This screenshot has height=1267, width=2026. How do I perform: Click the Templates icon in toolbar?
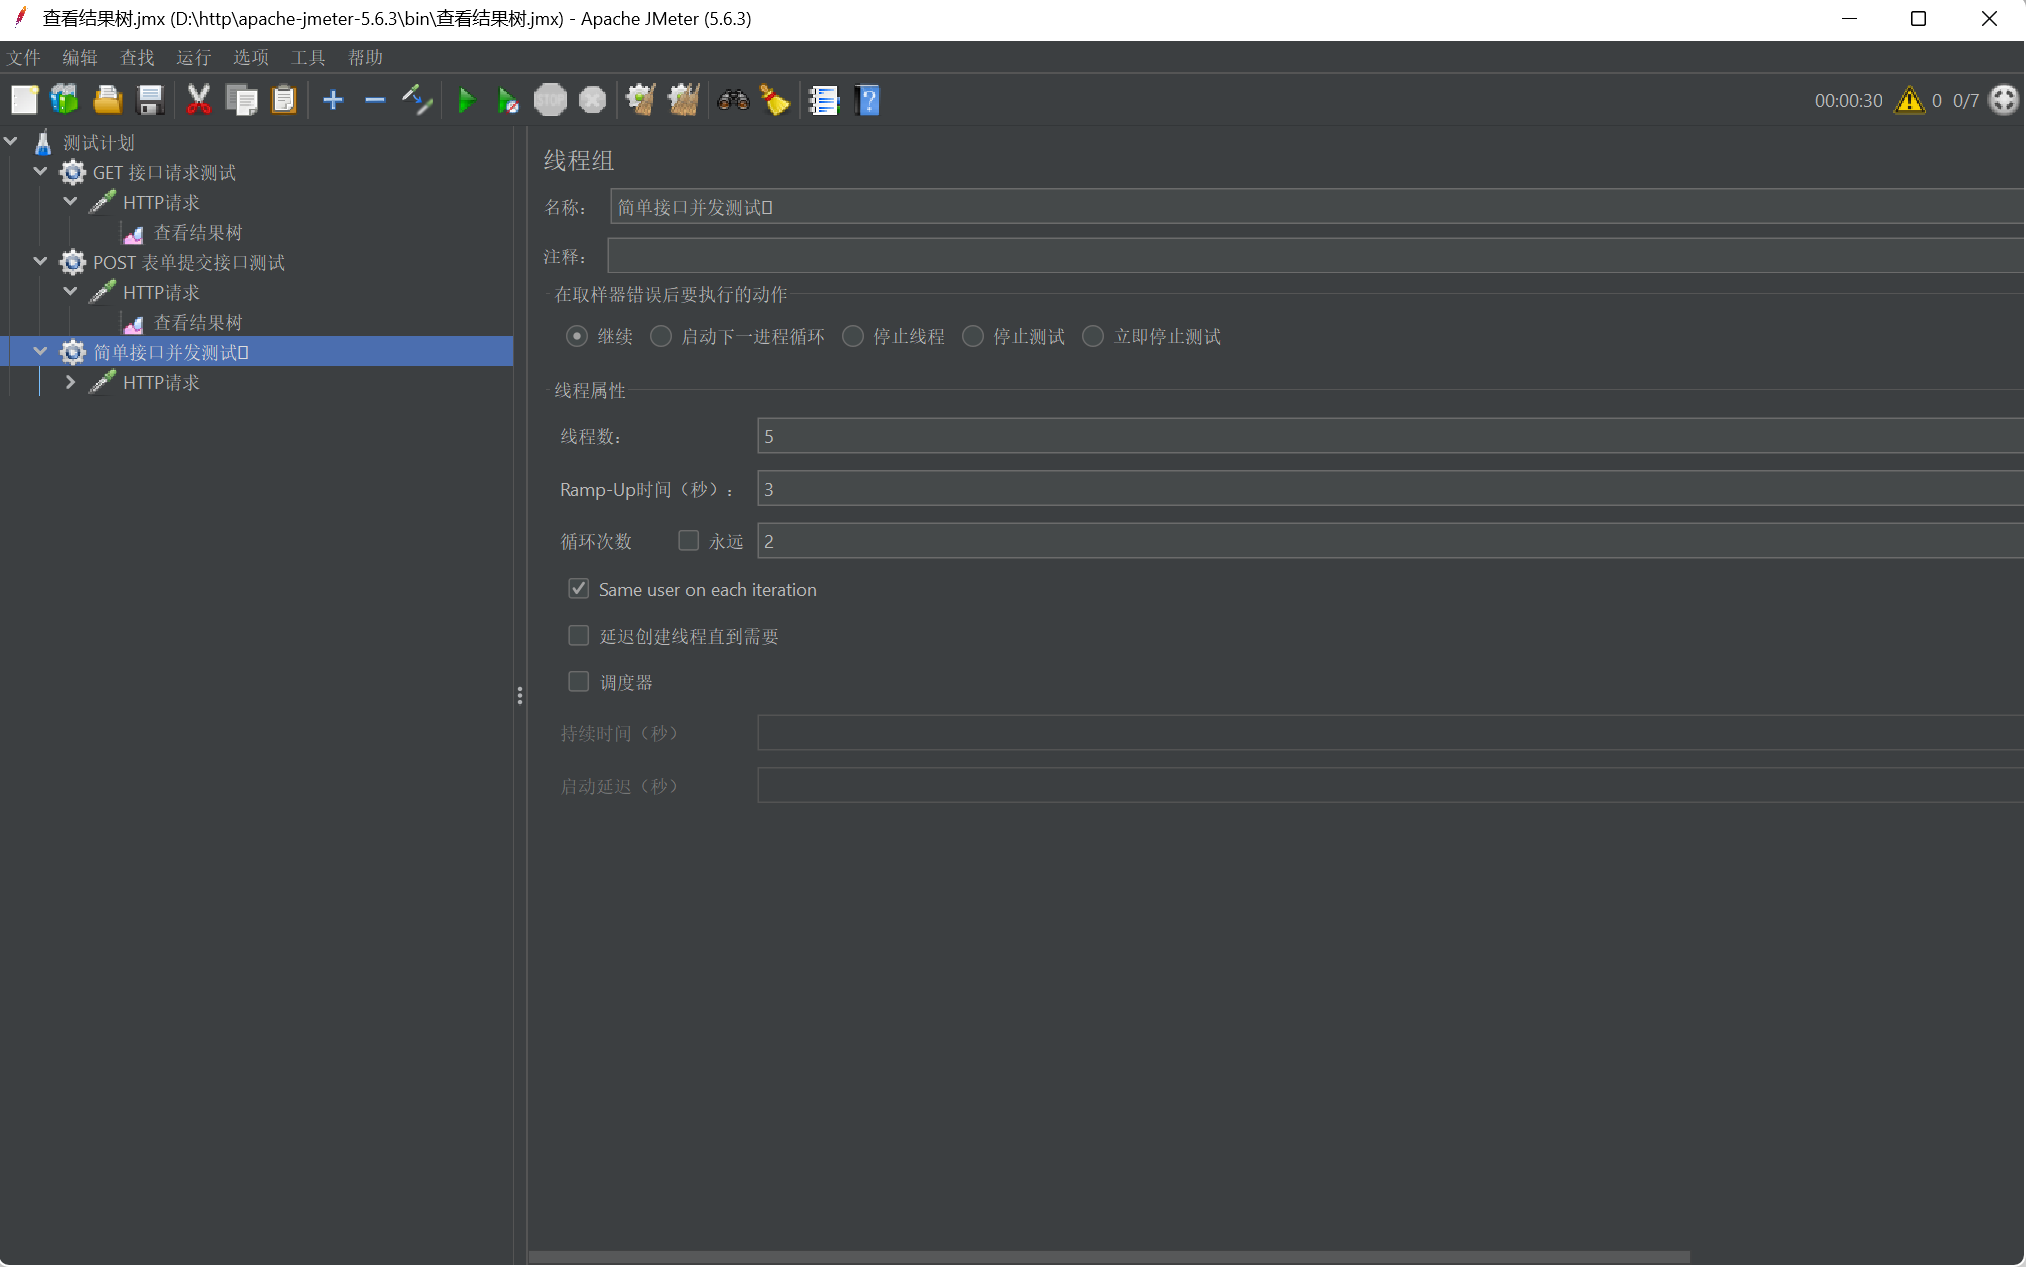pyautogui.click(x=65, y=100)
